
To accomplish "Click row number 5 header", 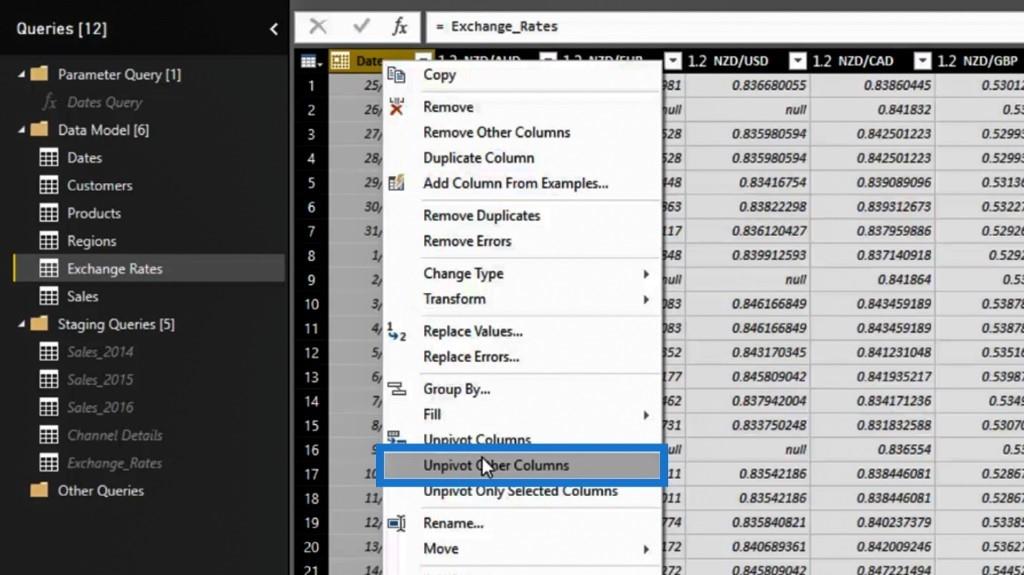I will (312, 183).
